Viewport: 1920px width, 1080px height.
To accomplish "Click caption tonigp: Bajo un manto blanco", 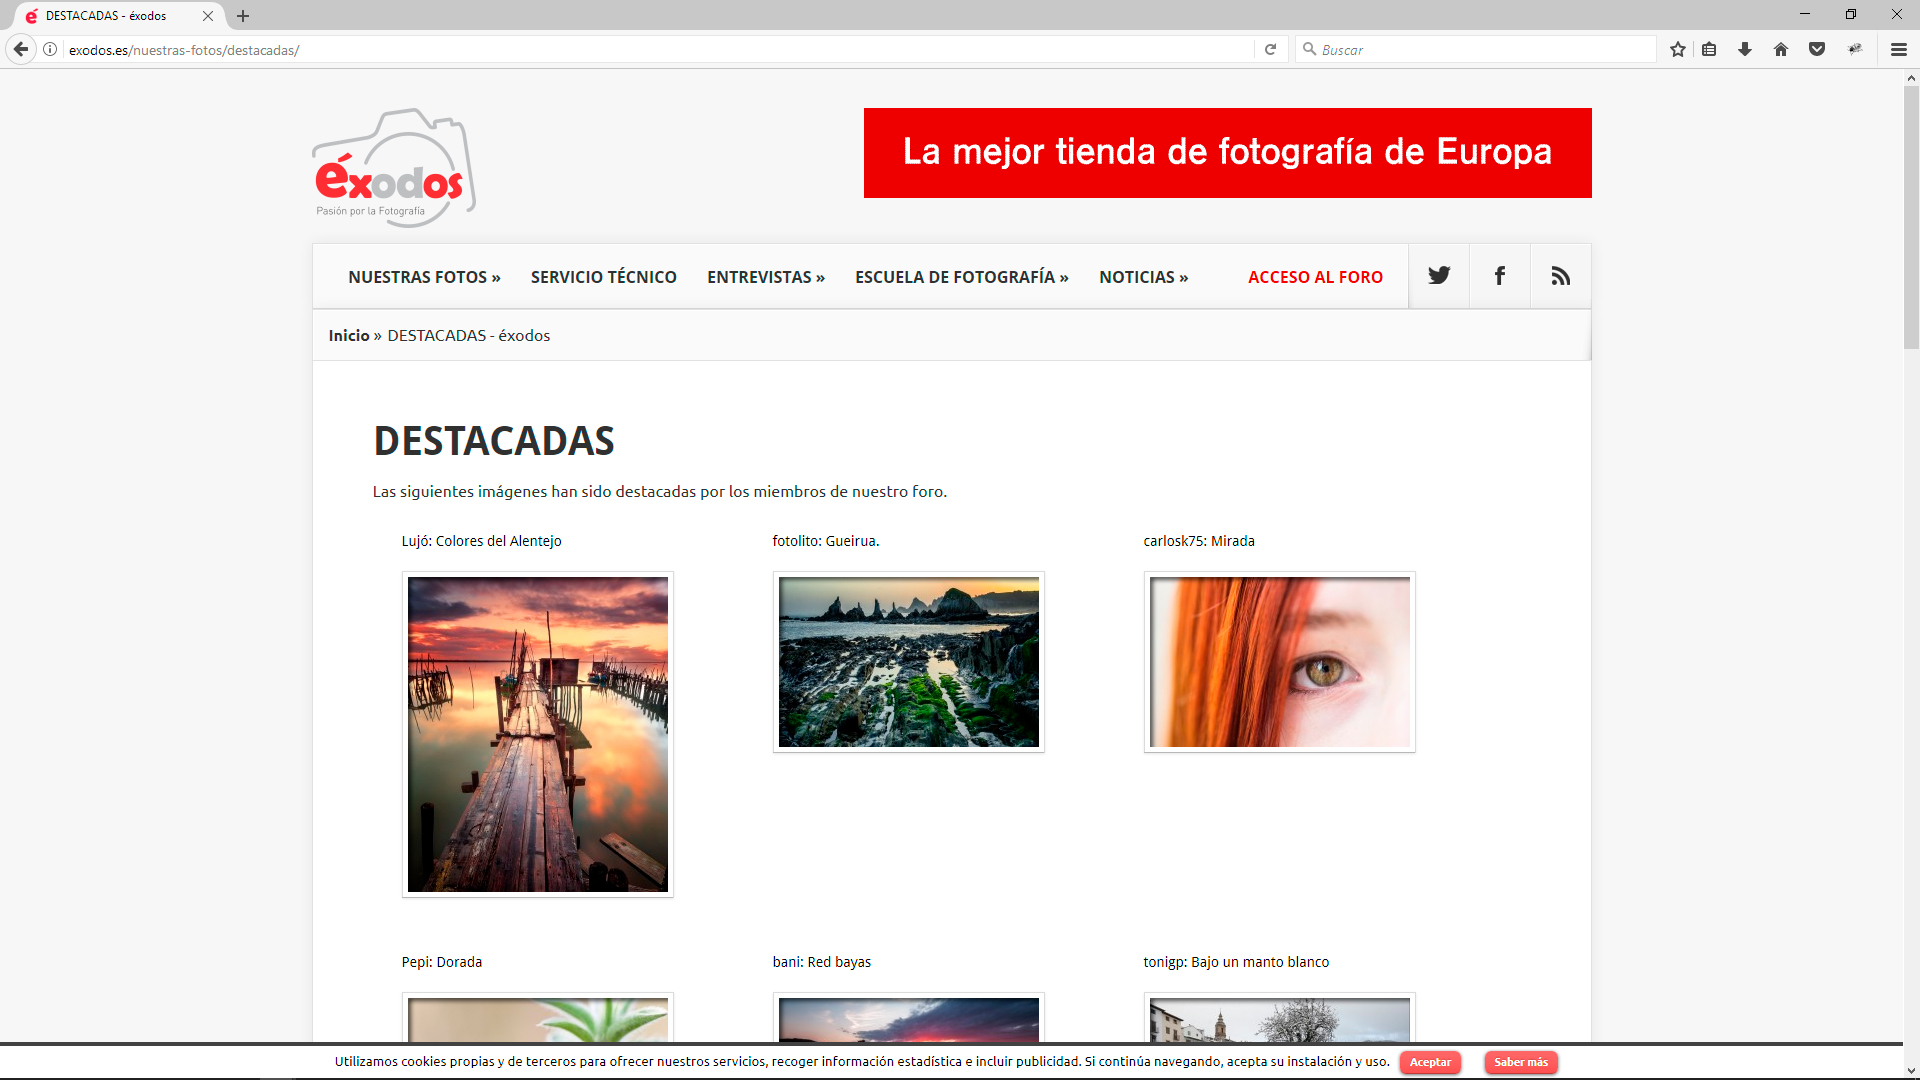I will (x=1236, y=962).
